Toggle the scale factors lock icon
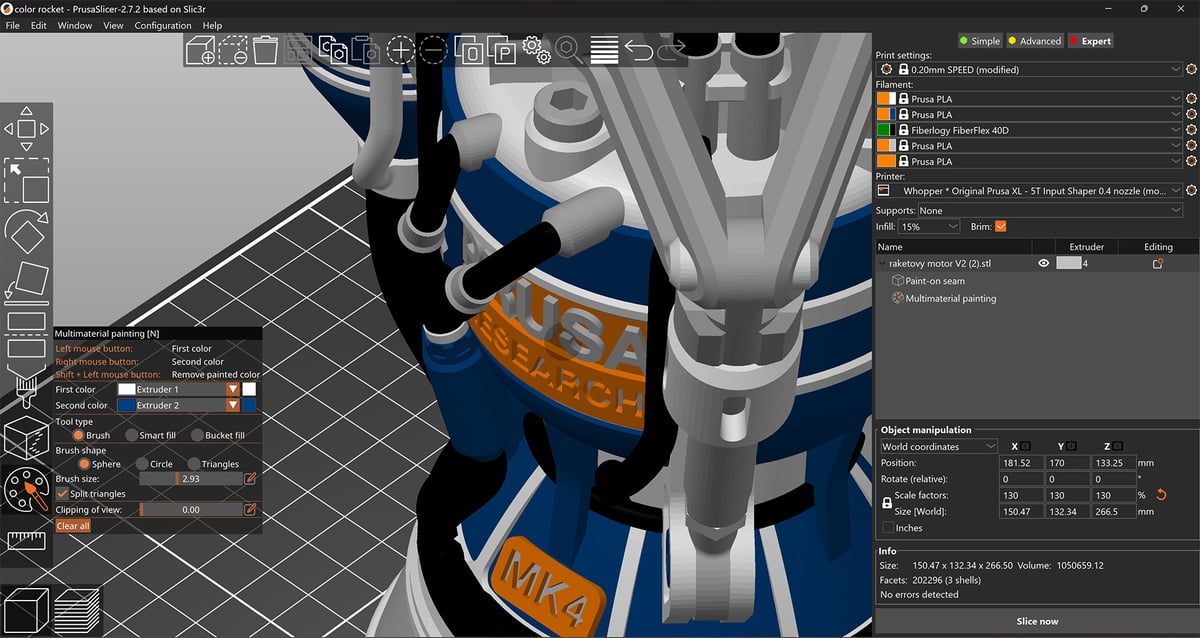The width and height of the screenshot is (1200, 638). (x=886, y=503)
